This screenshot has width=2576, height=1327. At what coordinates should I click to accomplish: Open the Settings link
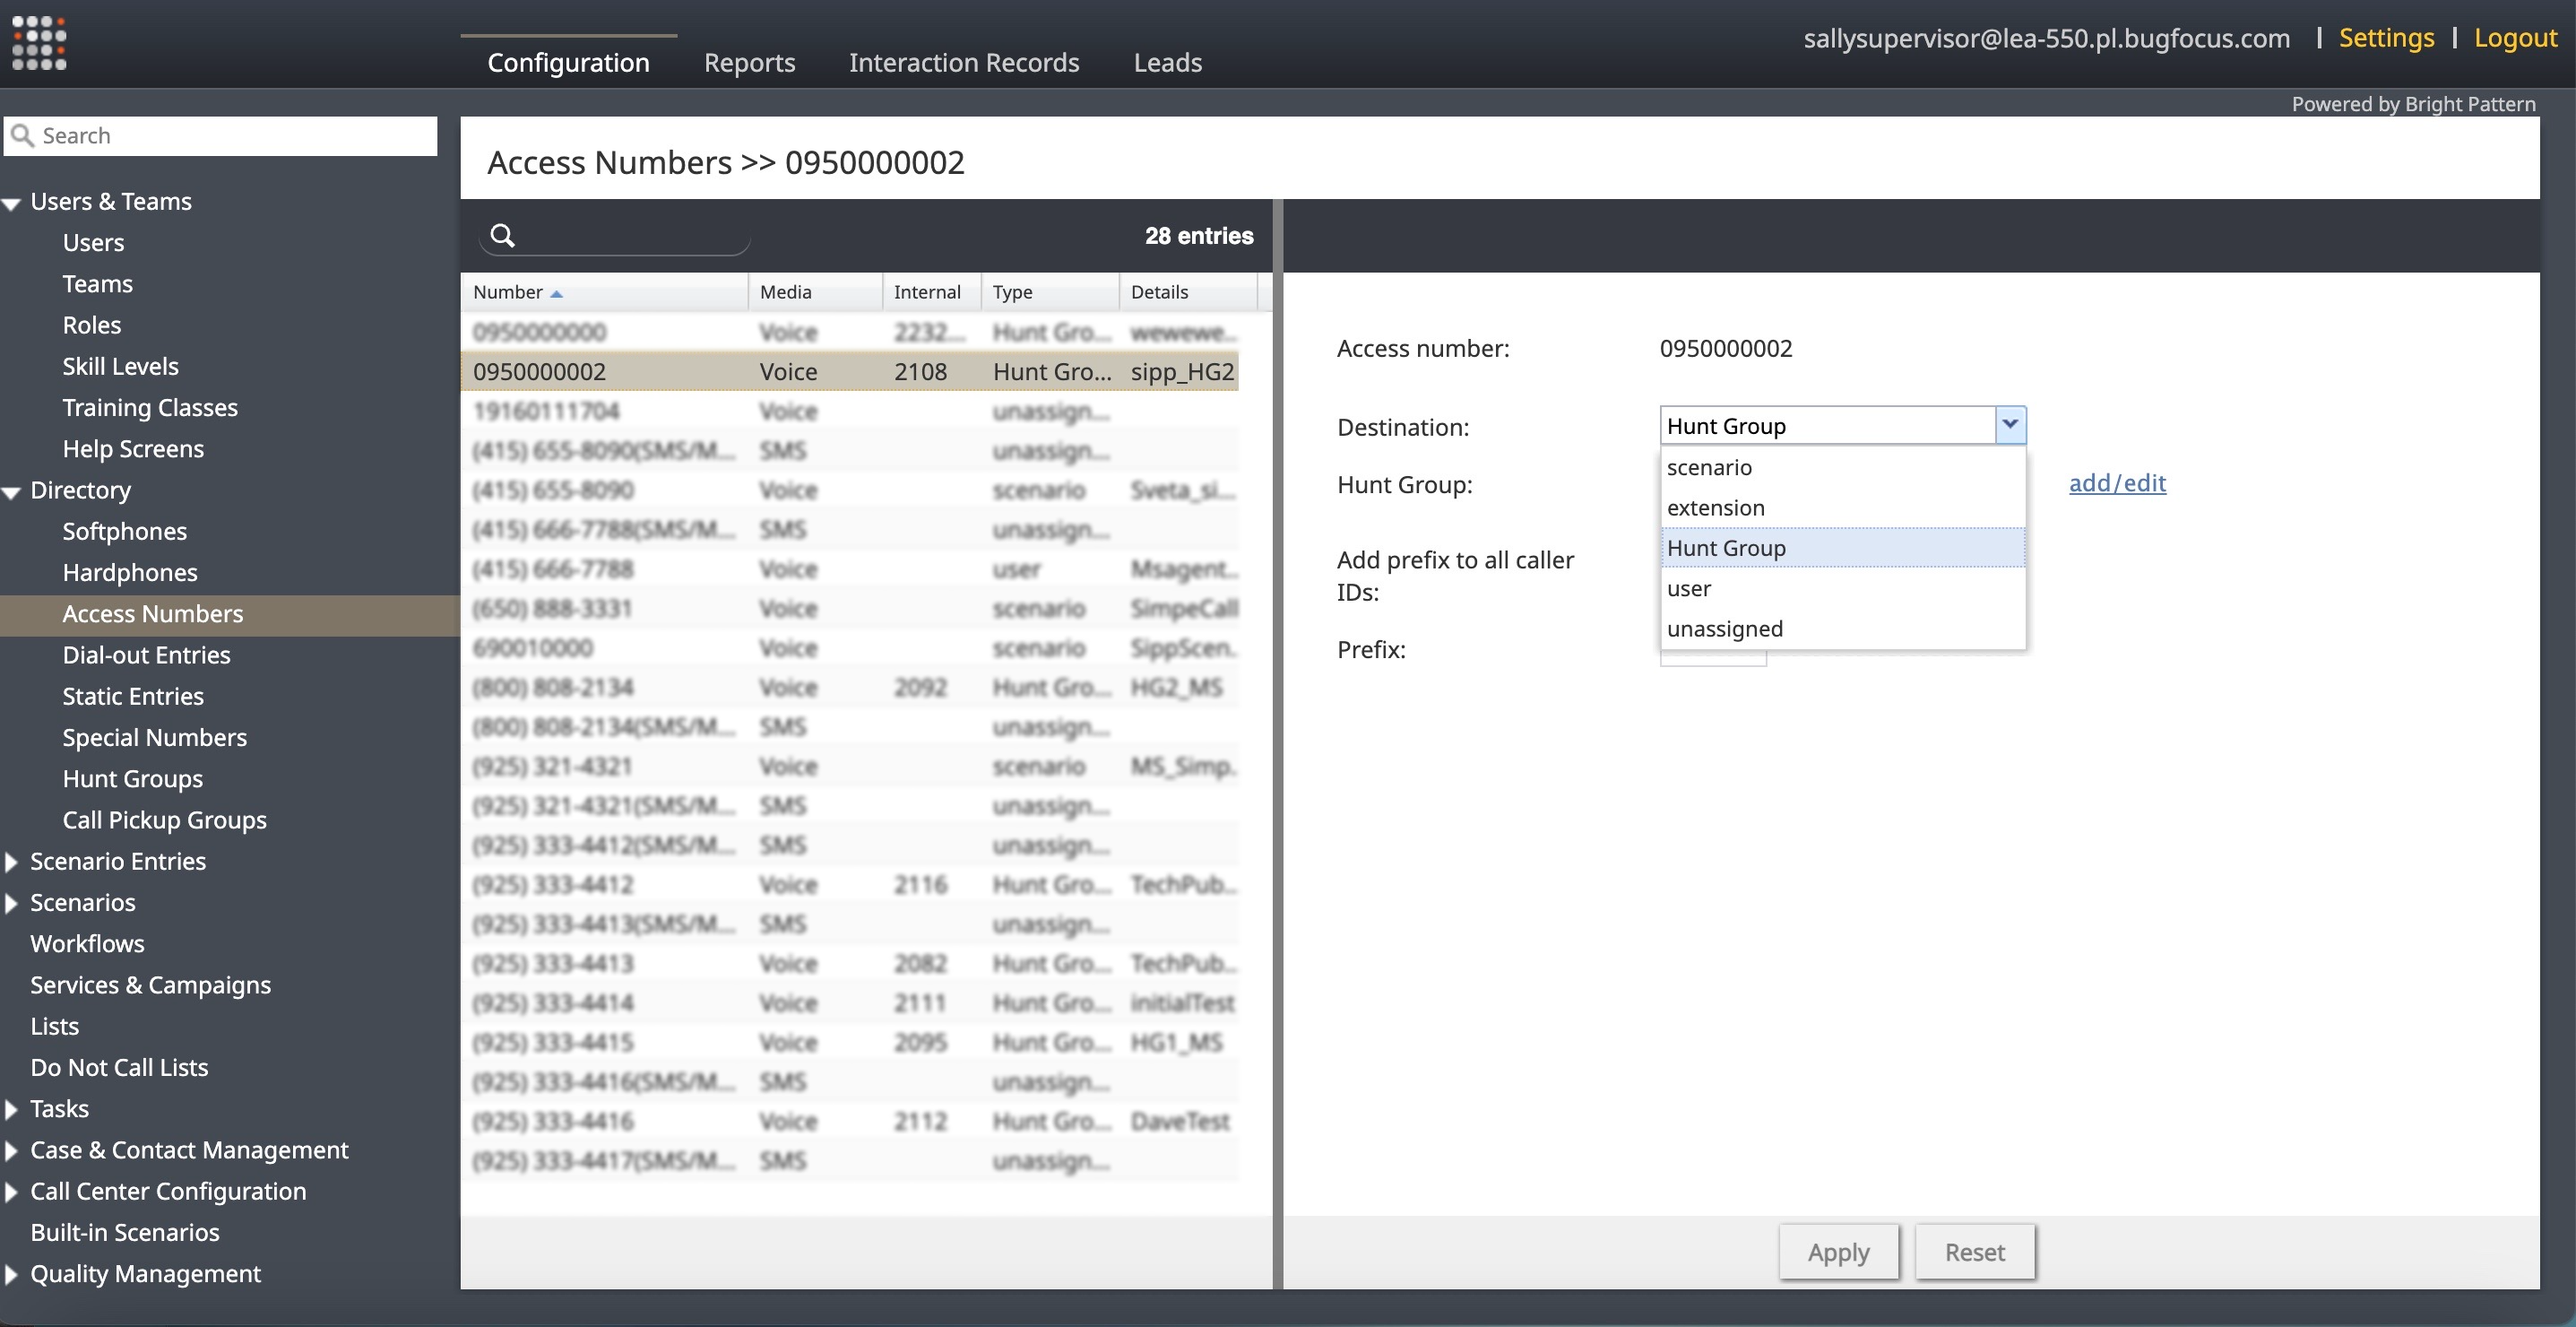(2386, 38)
